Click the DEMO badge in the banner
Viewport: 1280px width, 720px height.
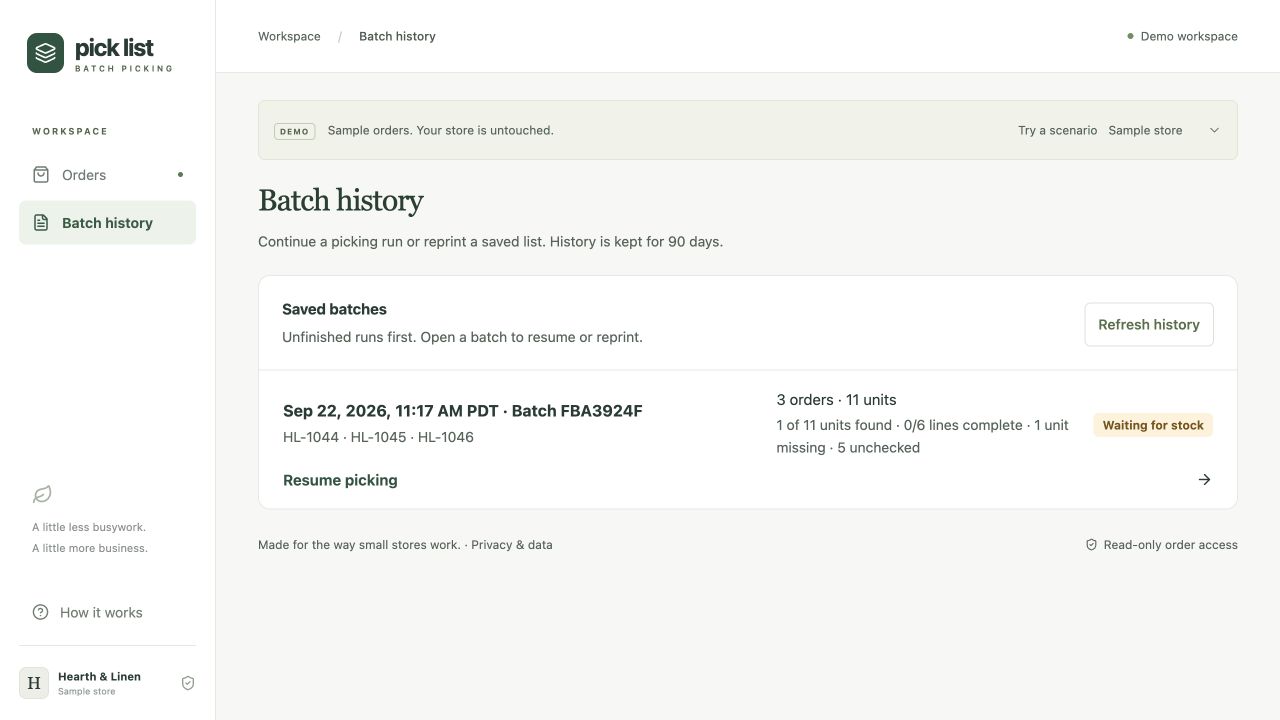point(294,131)
